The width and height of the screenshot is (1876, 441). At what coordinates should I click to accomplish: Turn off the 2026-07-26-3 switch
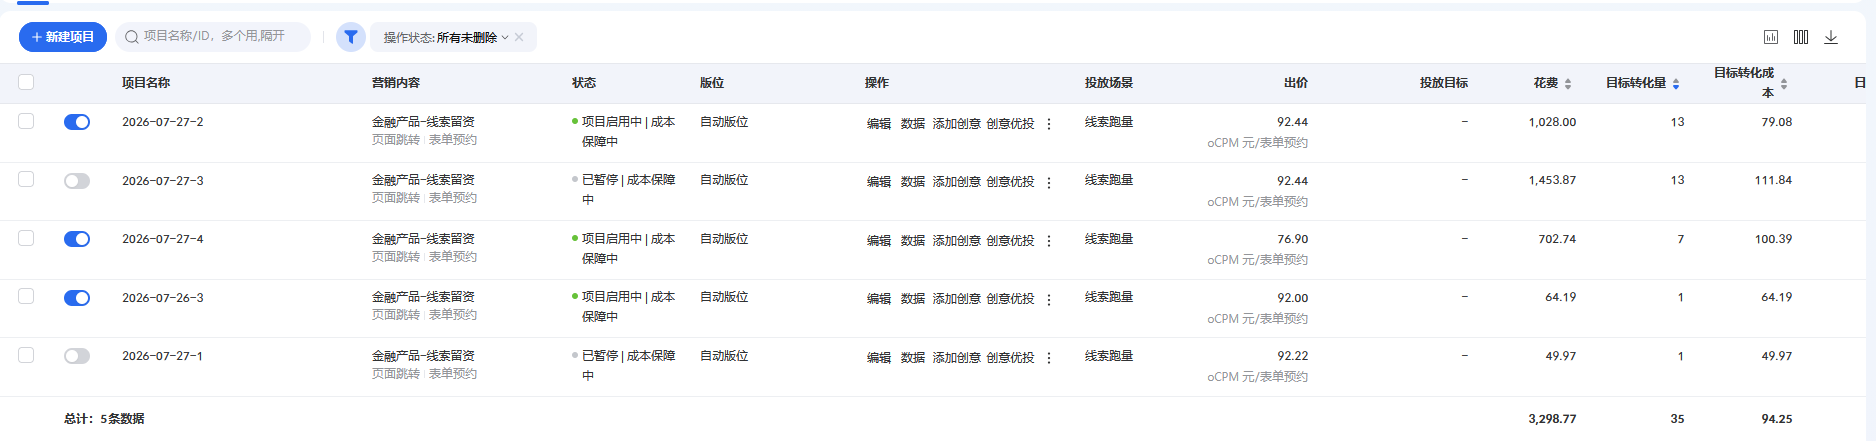point(77,298)
